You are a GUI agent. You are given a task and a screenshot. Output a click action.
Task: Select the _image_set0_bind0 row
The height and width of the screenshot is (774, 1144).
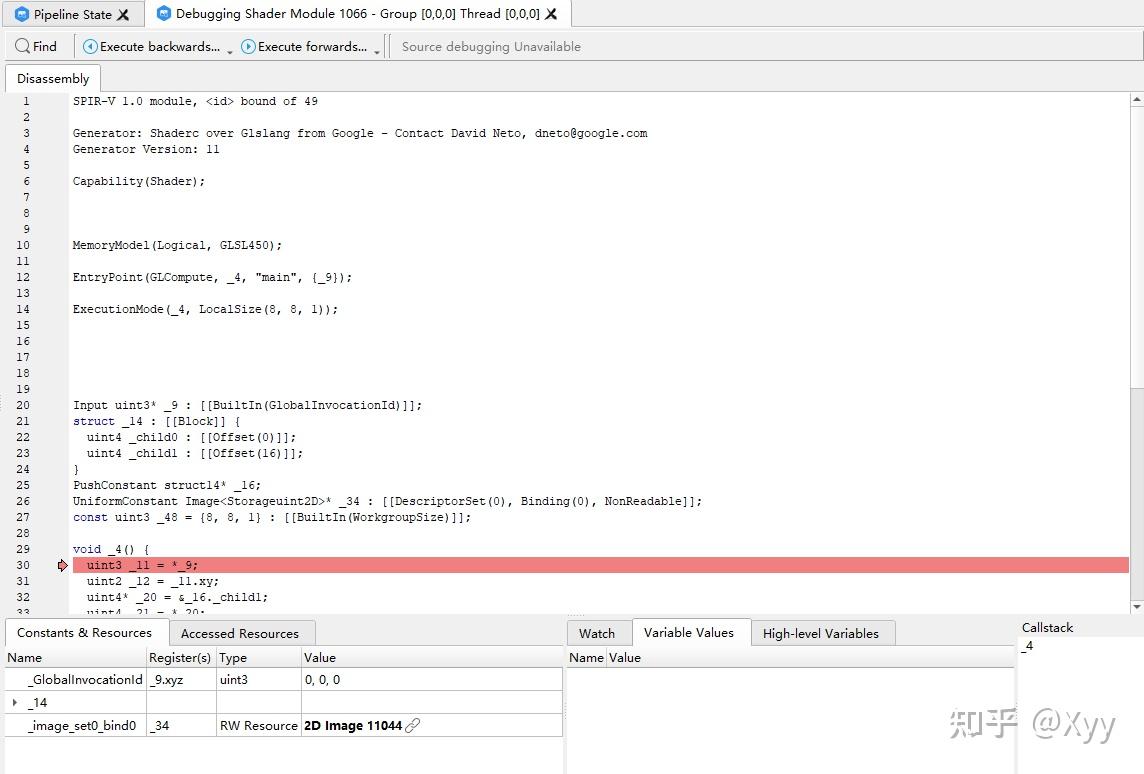(284, 726)
